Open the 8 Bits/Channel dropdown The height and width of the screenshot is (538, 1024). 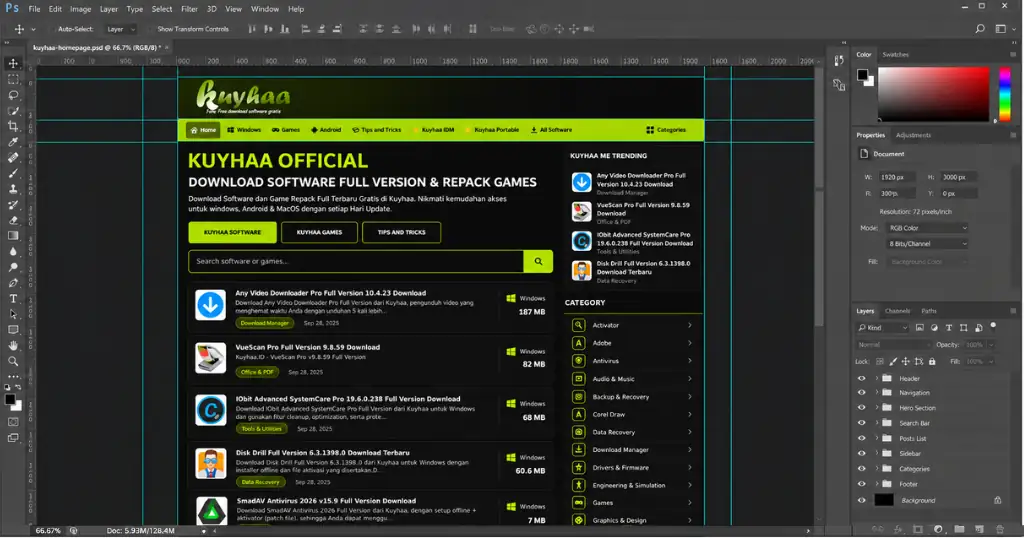pyautogui.click(x=927, y=244)
